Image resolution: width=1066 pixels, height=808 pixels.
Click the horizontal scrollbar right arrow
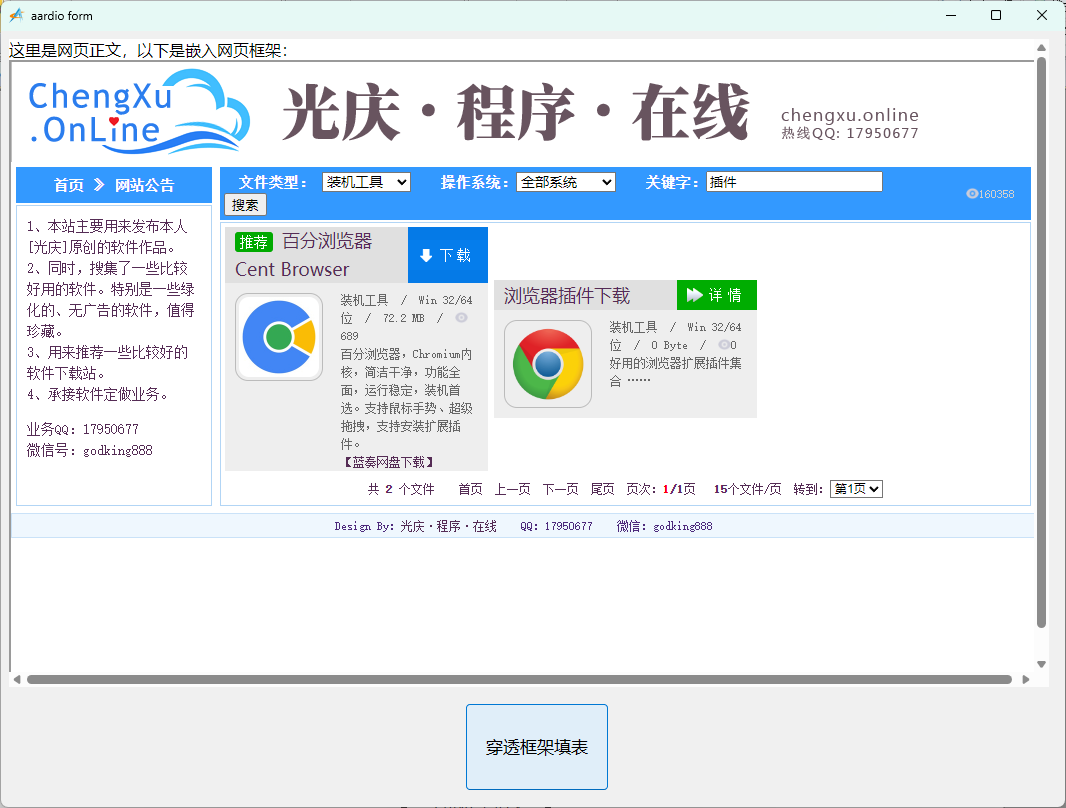(x=1025, y=680)
